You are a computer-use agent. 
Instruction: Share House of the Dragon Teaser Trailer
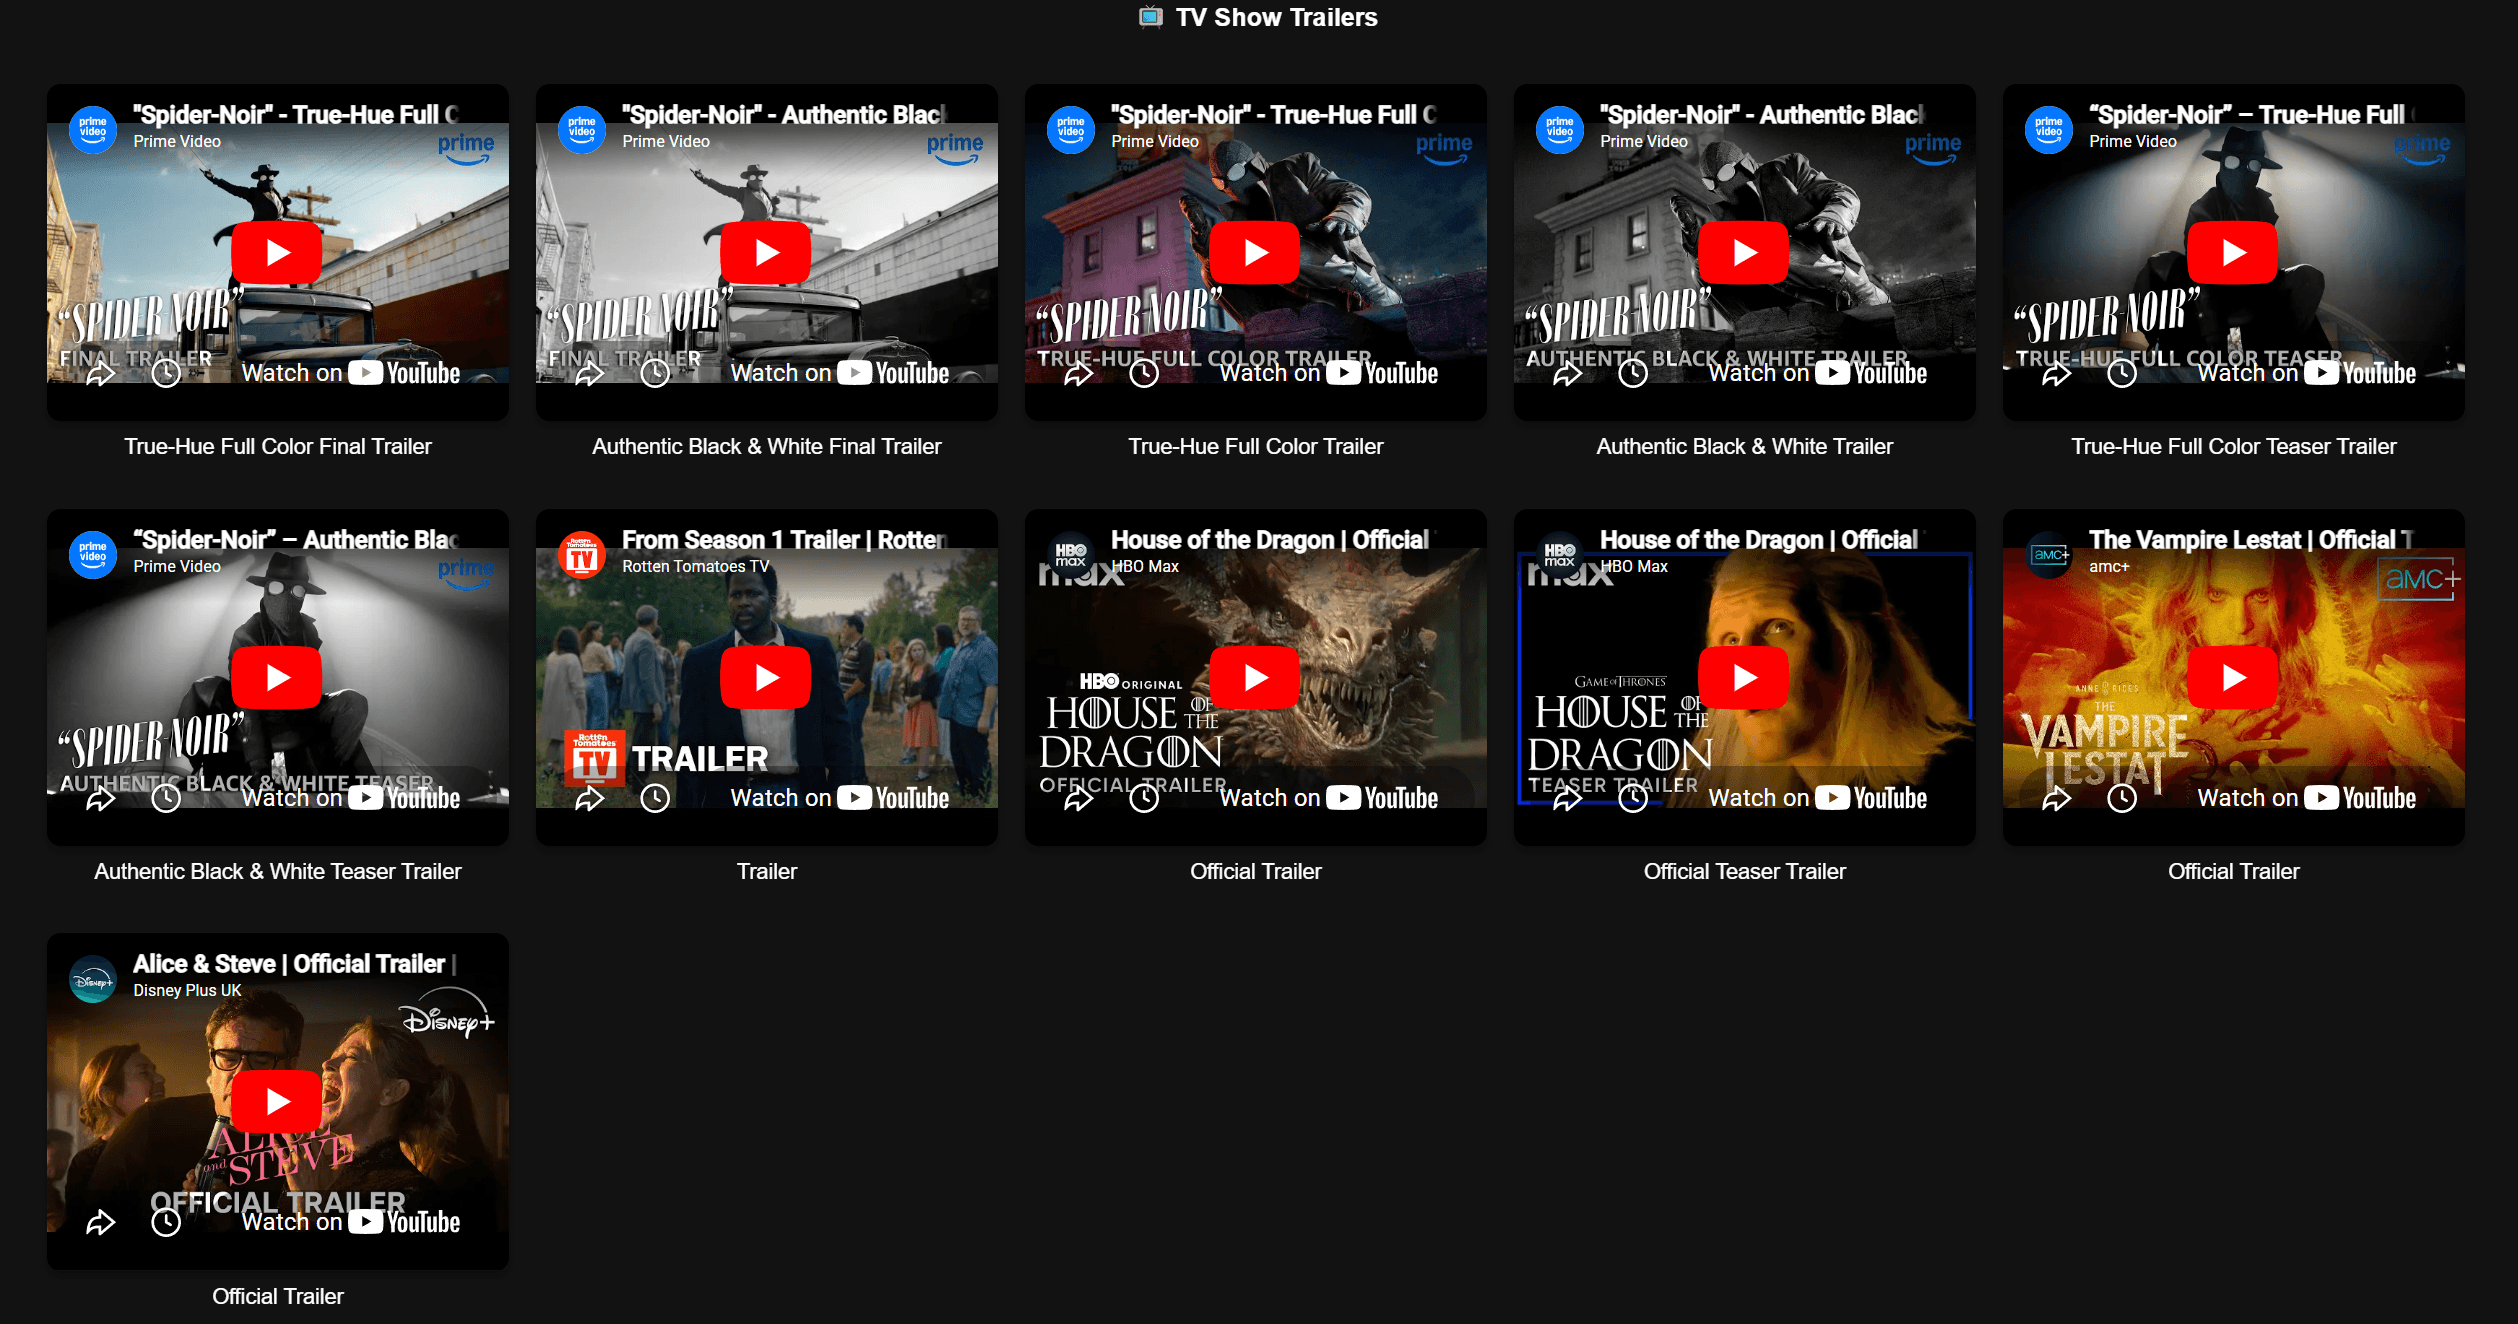[x=1568, y=799]
